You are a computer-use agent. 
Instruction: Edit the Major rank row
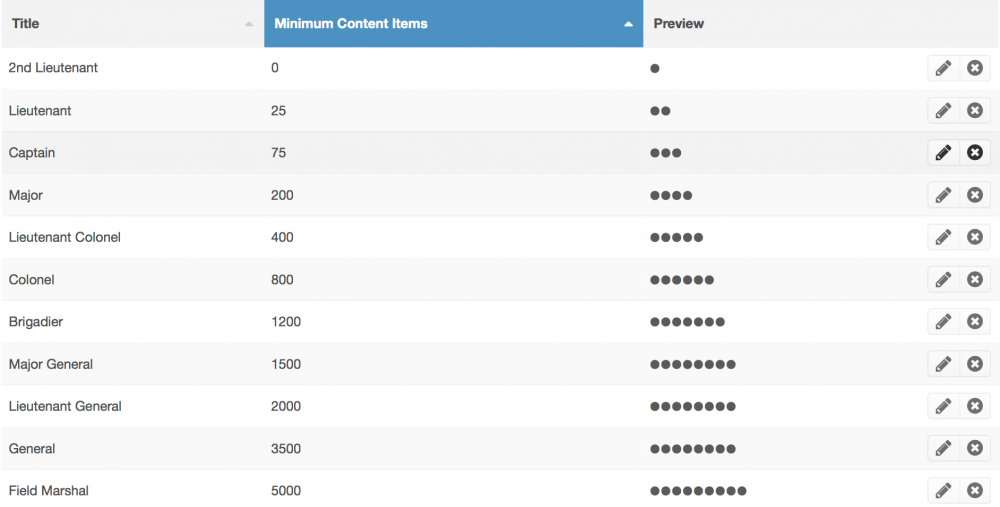pyautogui.click(x=943, y=195)
